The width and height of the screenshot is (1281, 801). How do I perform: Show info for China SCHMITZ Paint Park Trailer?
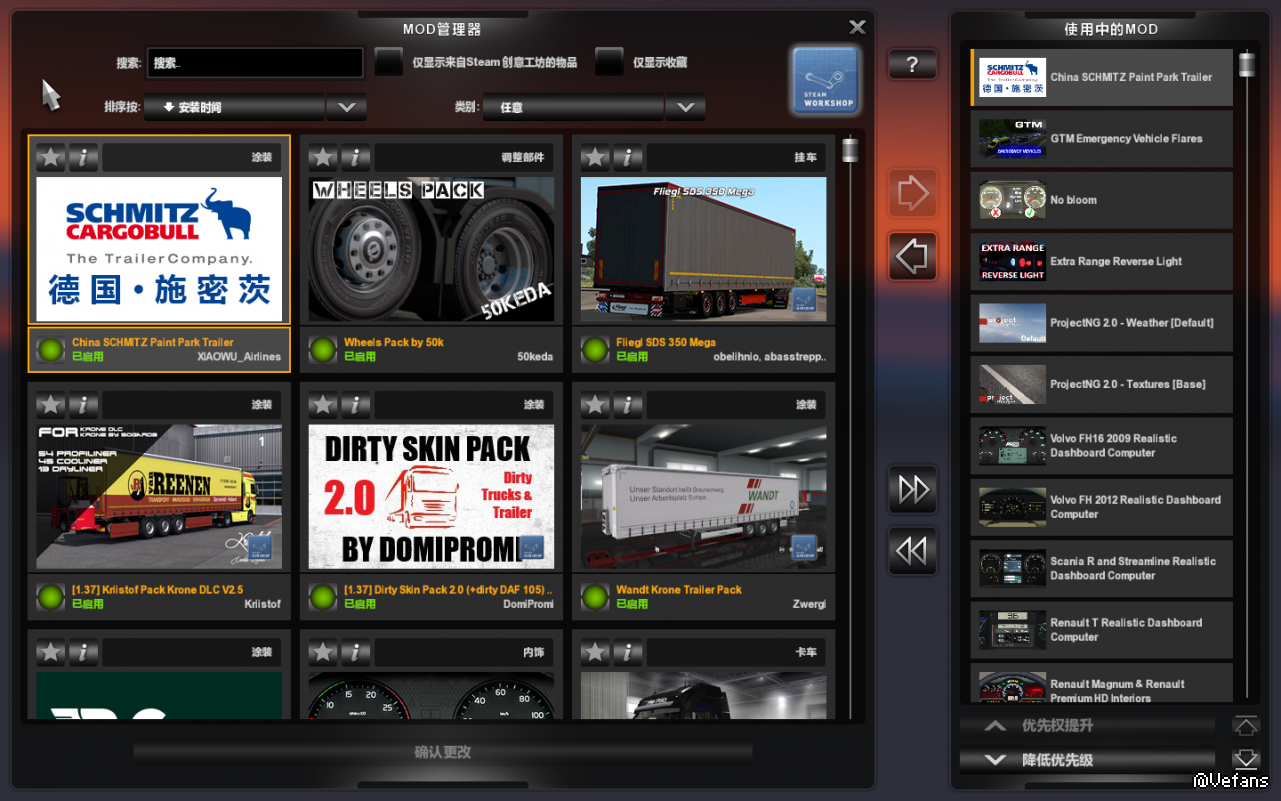(83, 157)
